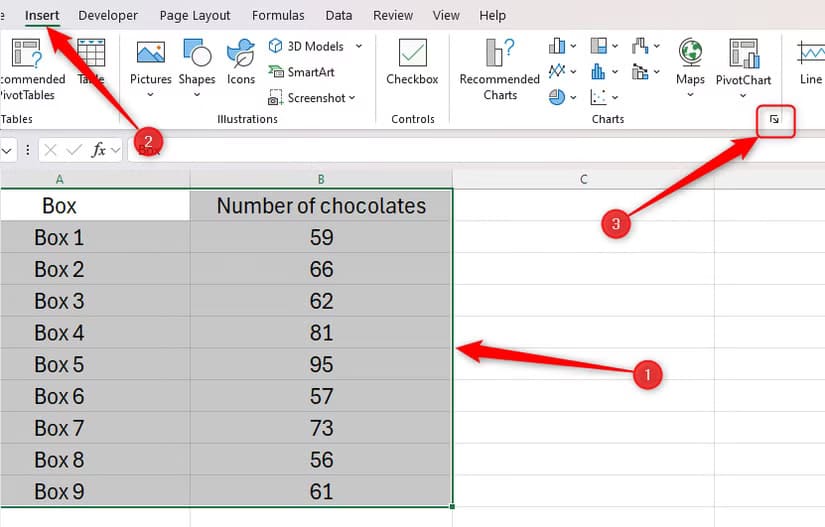Screen dimensions: 825x527
Task: Click the combo chart icon
Action: 640,71
